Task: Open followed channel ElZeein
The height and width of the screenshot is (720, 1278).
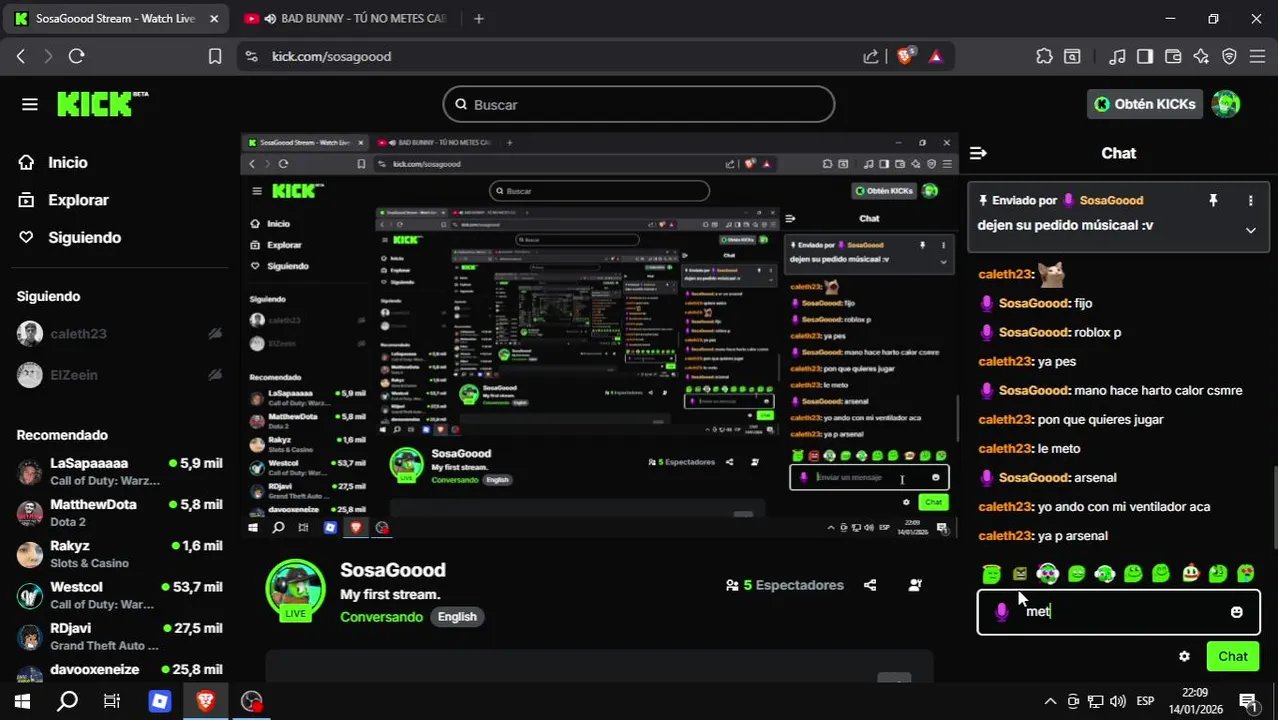Action: point(120,375)
